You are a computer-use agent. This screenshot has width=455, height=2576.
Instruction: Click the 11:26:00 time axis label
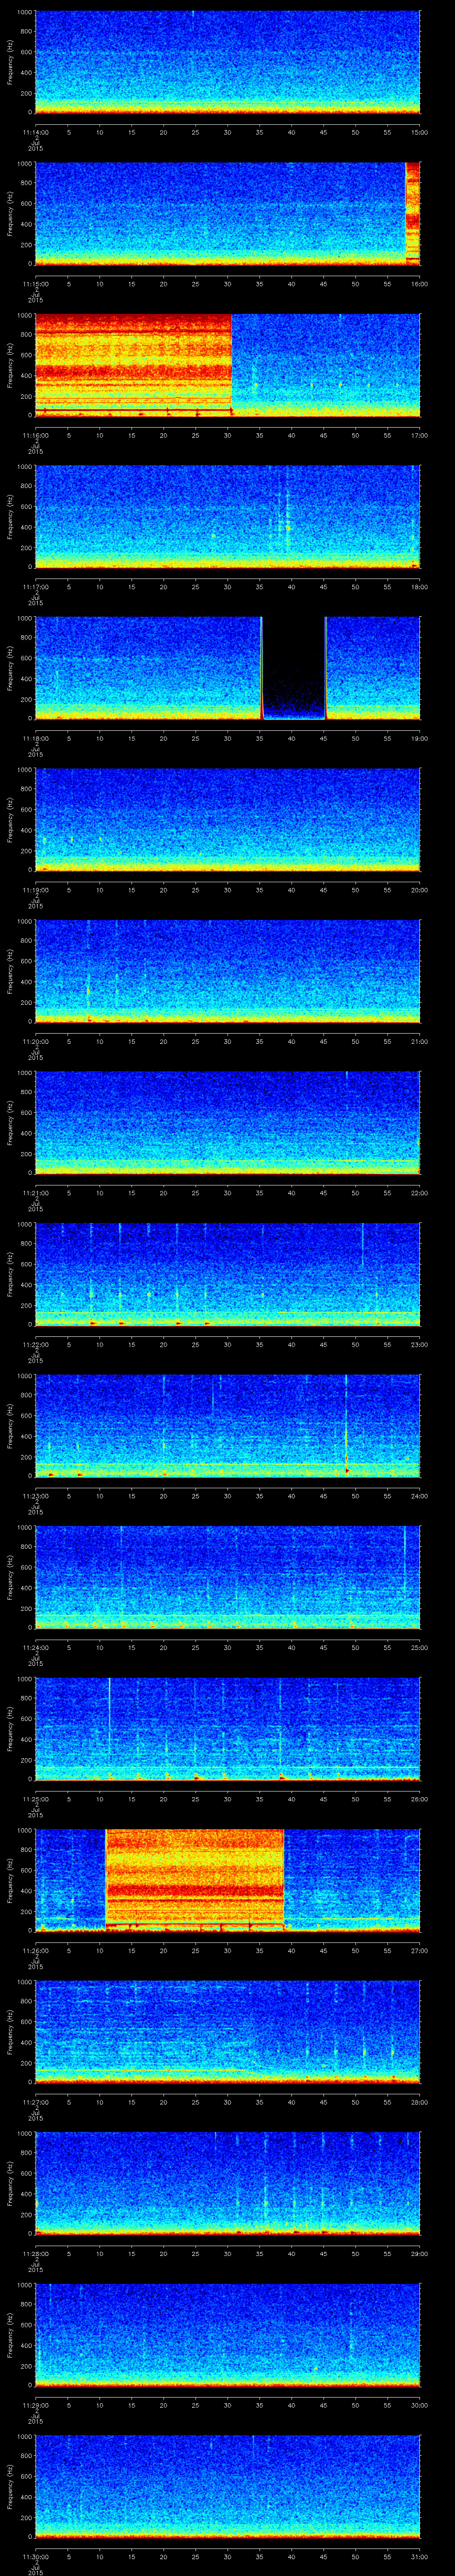(35, 1950)
